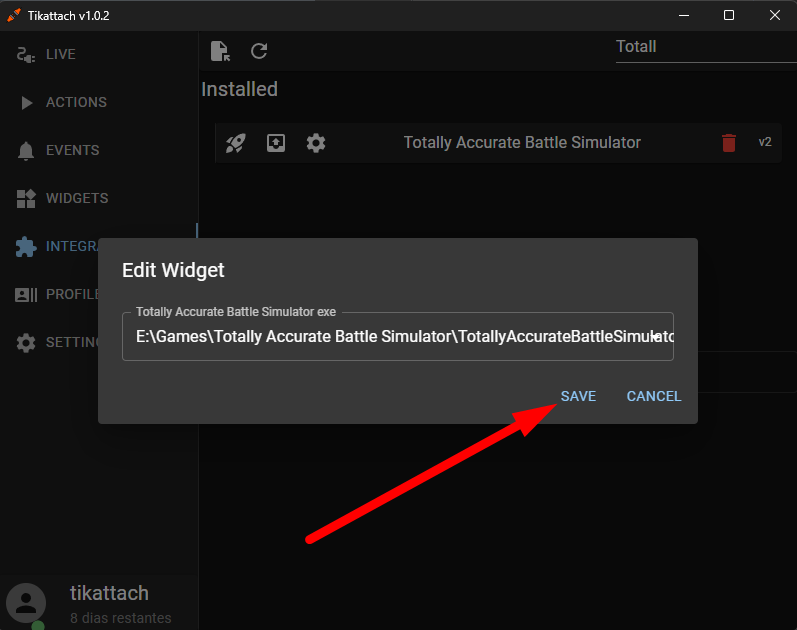Click the ACTIONS play triangle icon
The width and height of the screenshot is (797, 630).
[x=26, y=103]
